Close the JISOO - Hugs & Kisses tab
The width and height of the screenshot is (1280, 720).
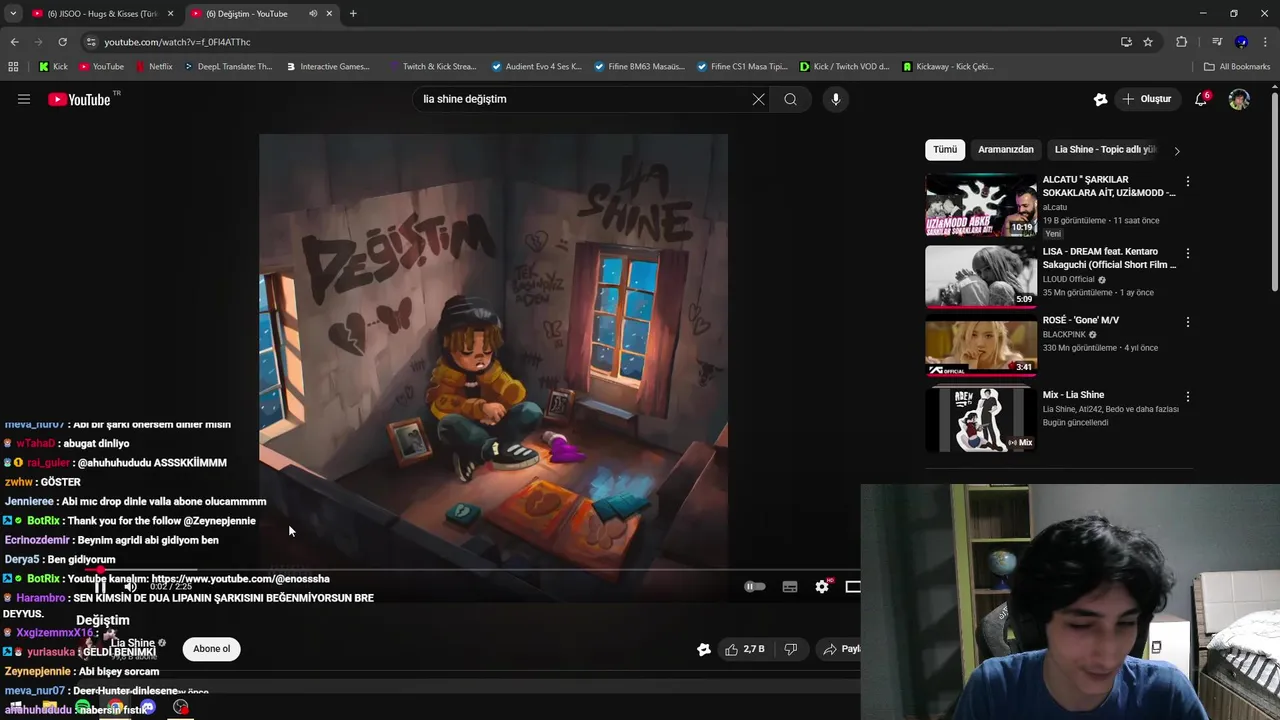pyautogui.click(x=170, y=14)
